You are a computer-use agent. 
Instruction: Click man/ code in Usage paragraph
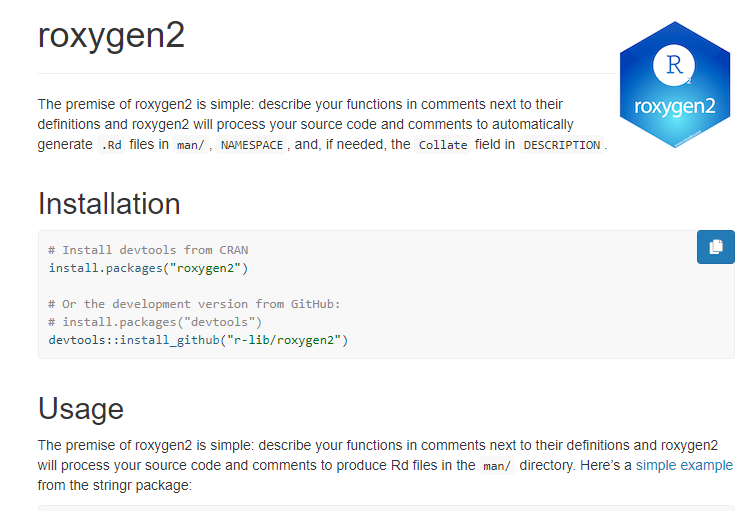tap(497, 466)
